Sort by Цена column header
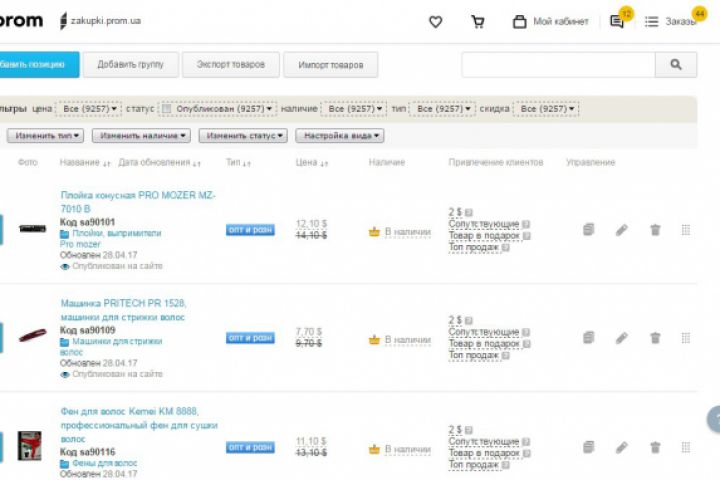 click(312, 163)
